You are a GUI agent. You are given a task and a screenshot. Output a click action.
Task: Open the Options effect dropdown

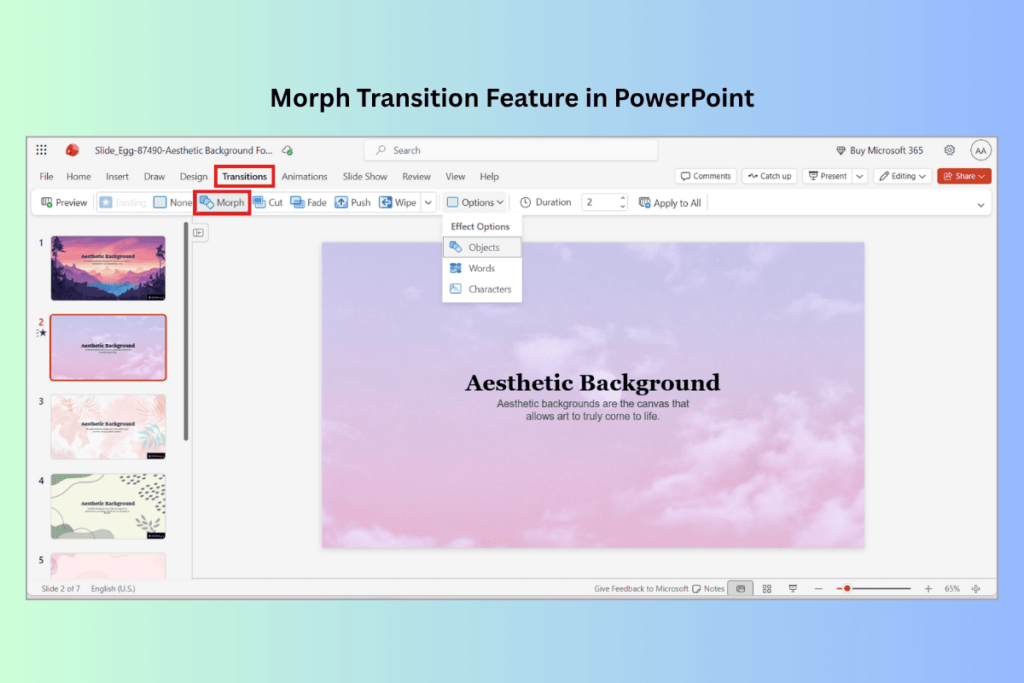tap(475, 202)
